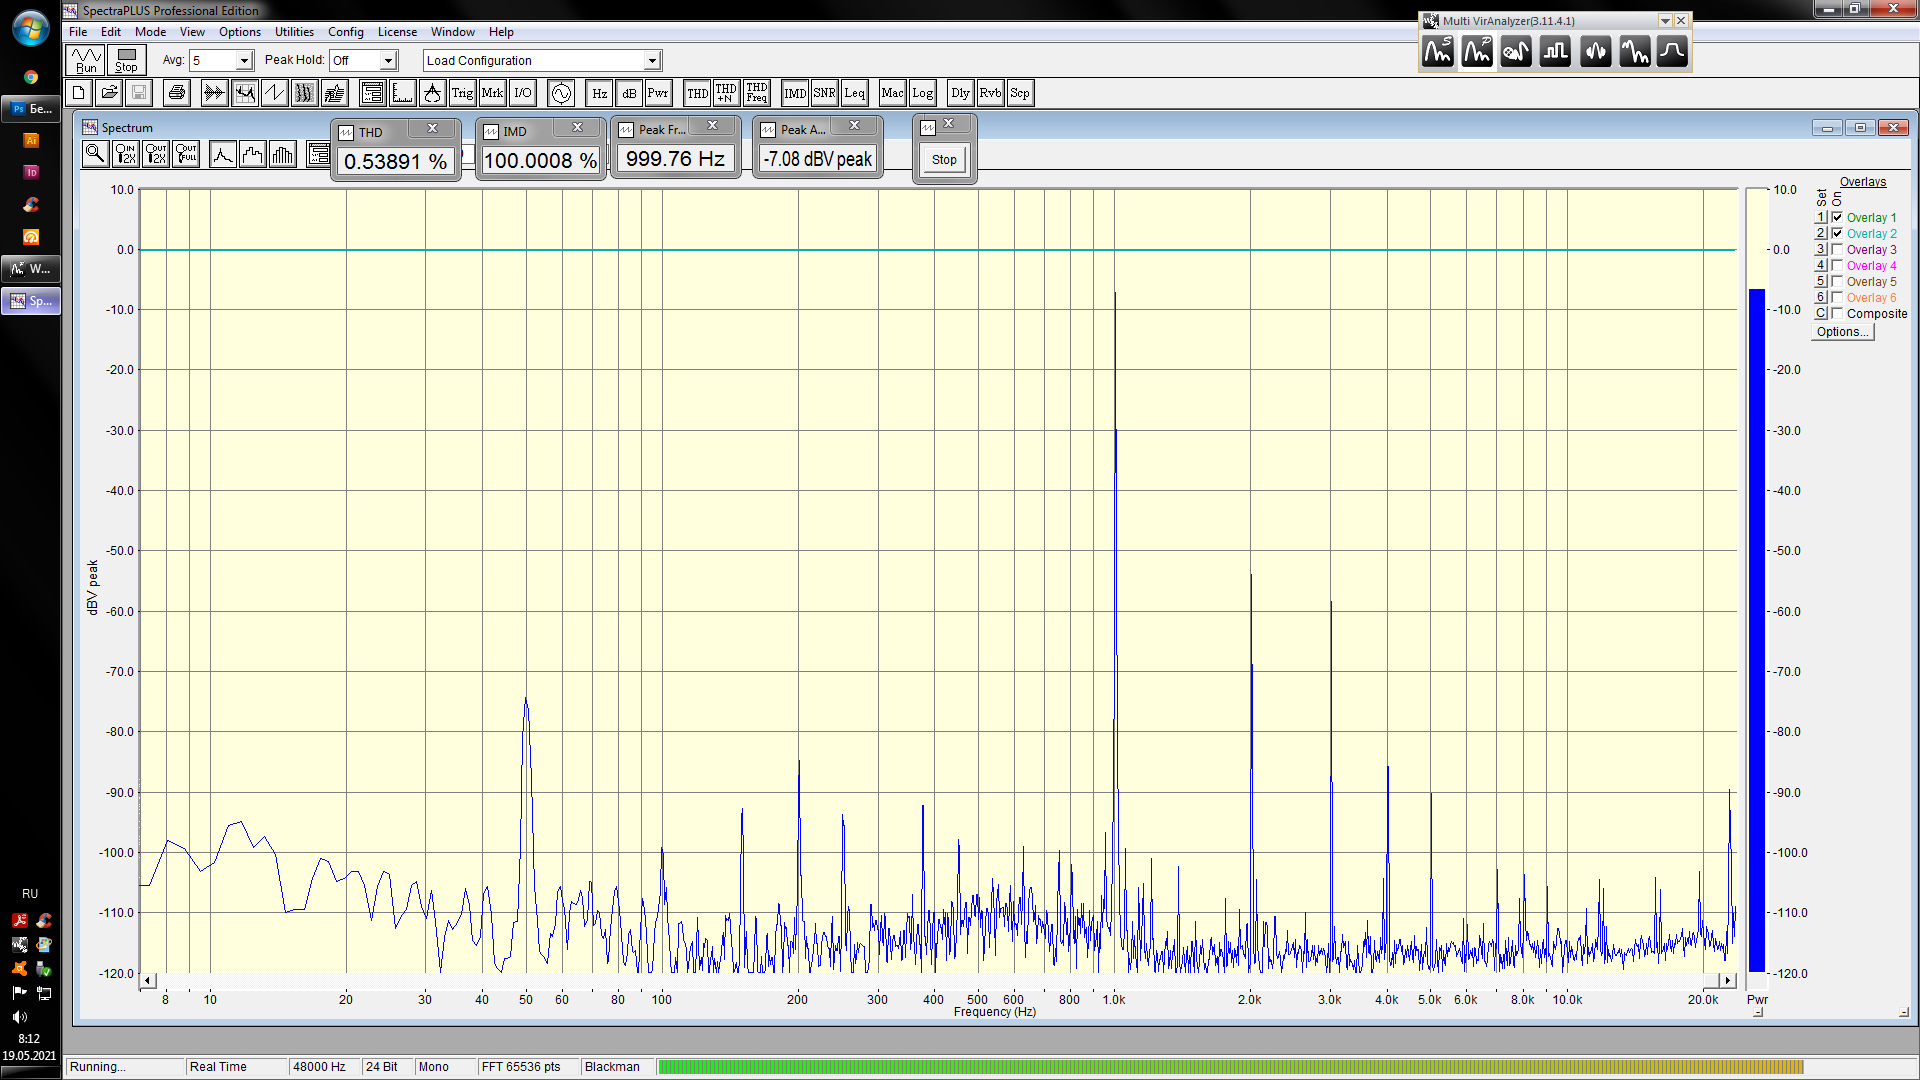1920x1080 pixels.
Task: Click the right arrow of horizontal scrollbar
Action: click(1727, 981)
